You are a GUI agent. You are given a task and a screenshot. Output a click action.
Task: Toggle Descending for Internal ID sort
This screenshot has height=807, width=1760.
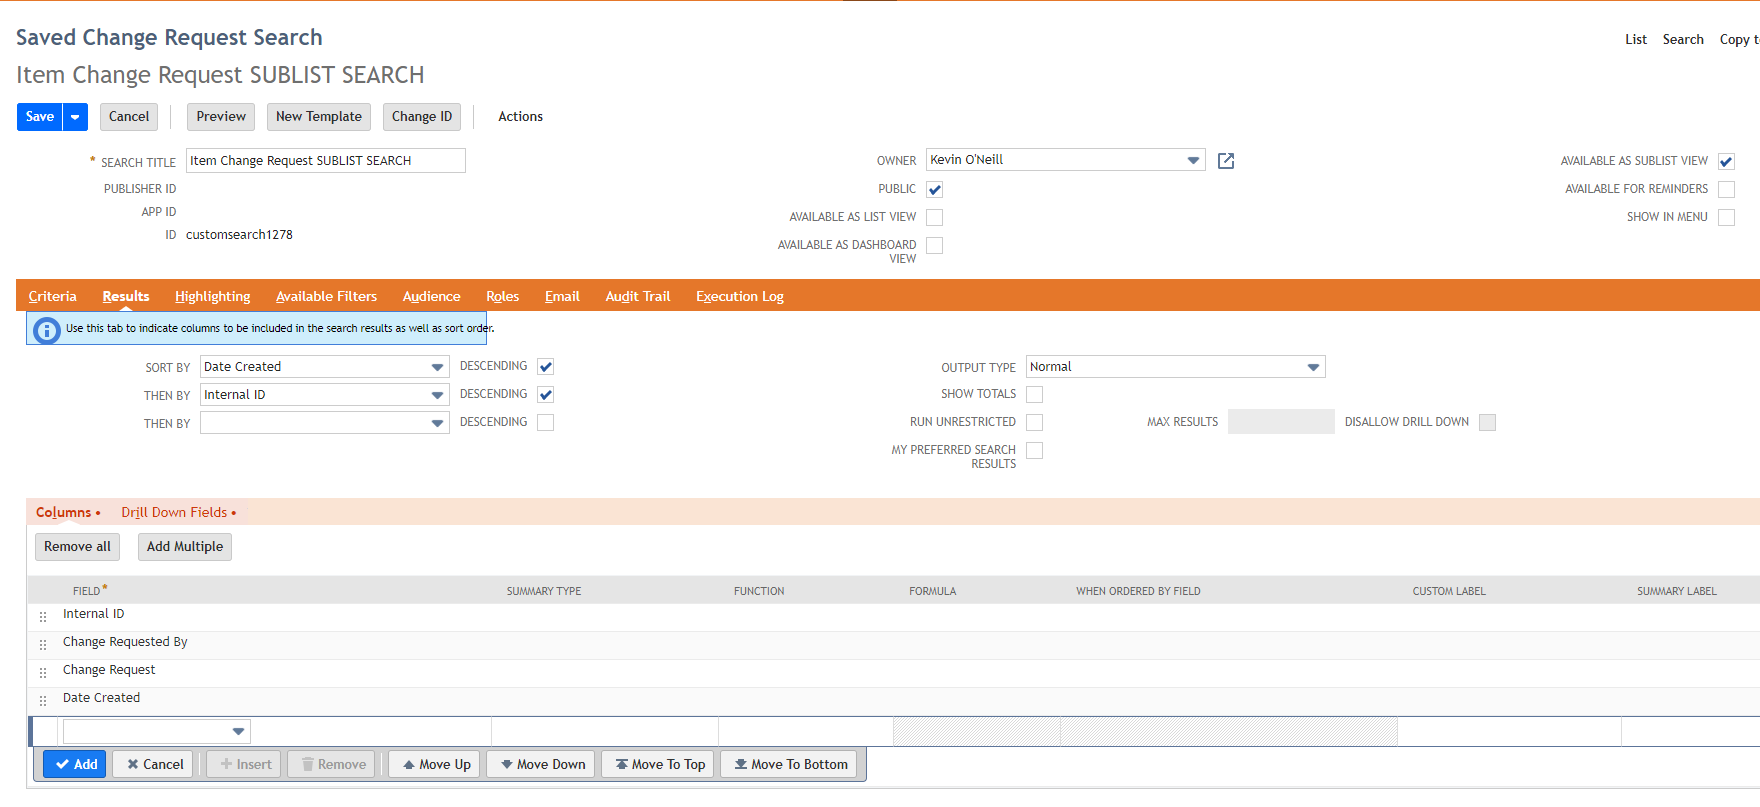pyautogui.click(x=546, y=395)
